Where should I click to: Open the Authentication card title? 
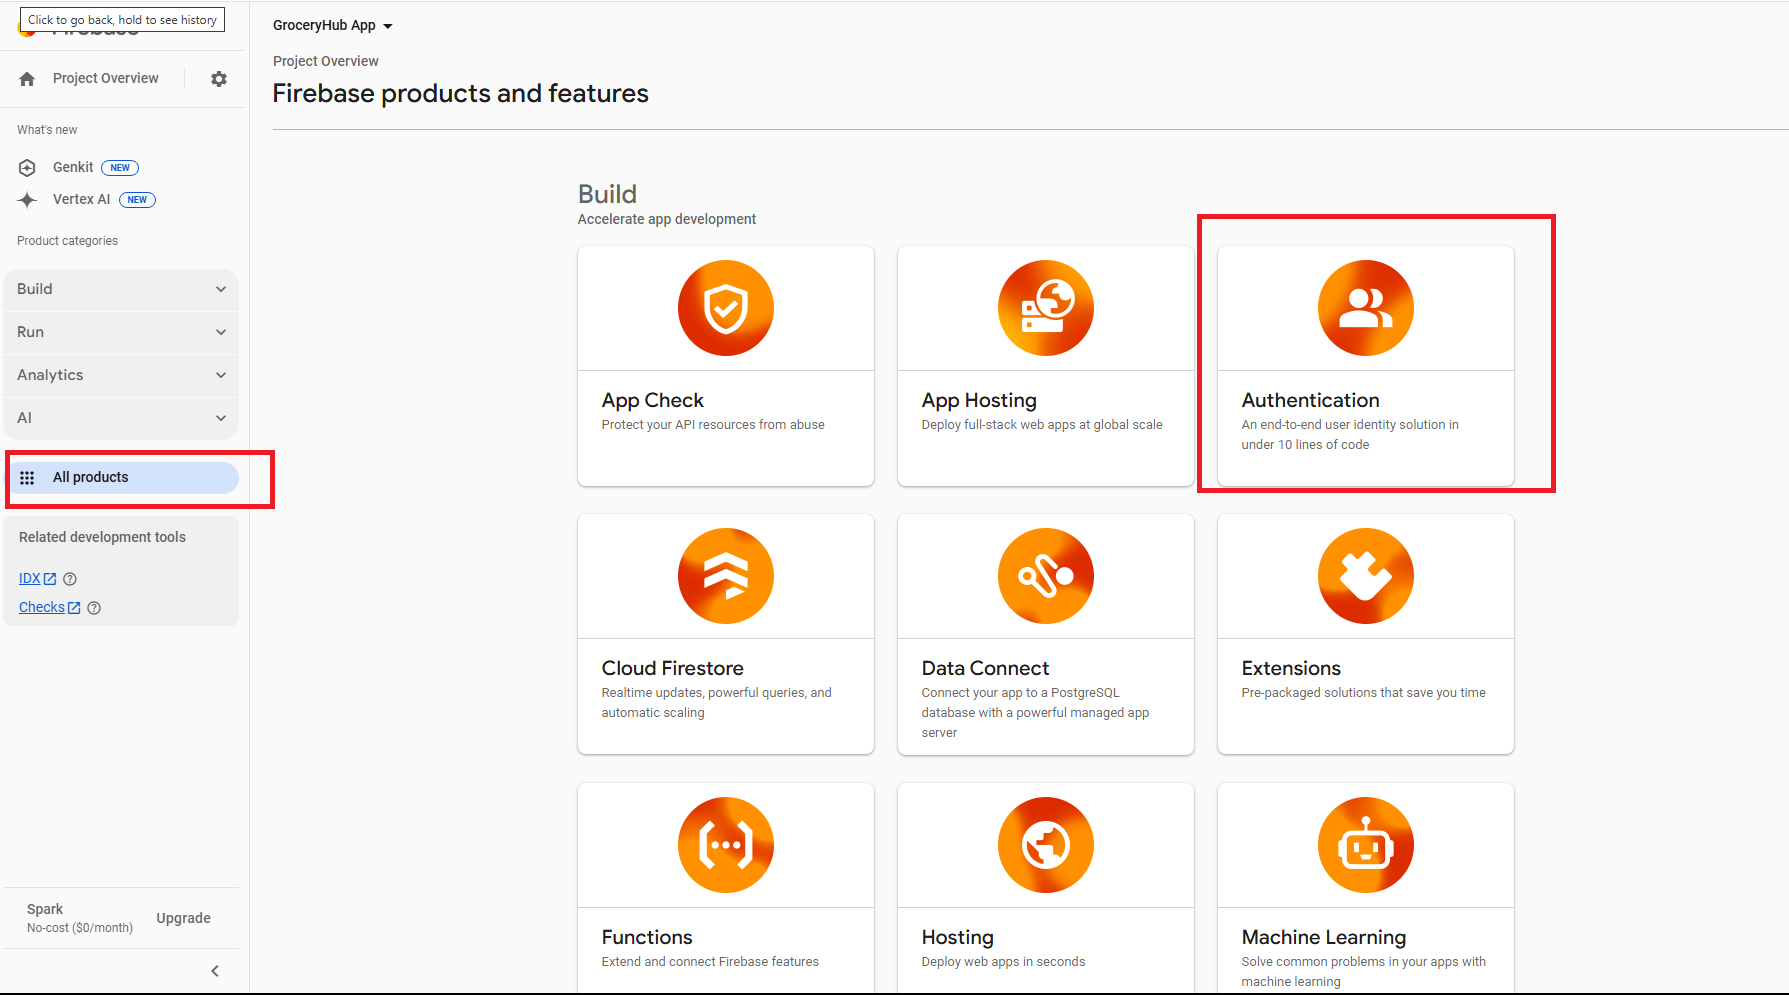point(1310,401)
